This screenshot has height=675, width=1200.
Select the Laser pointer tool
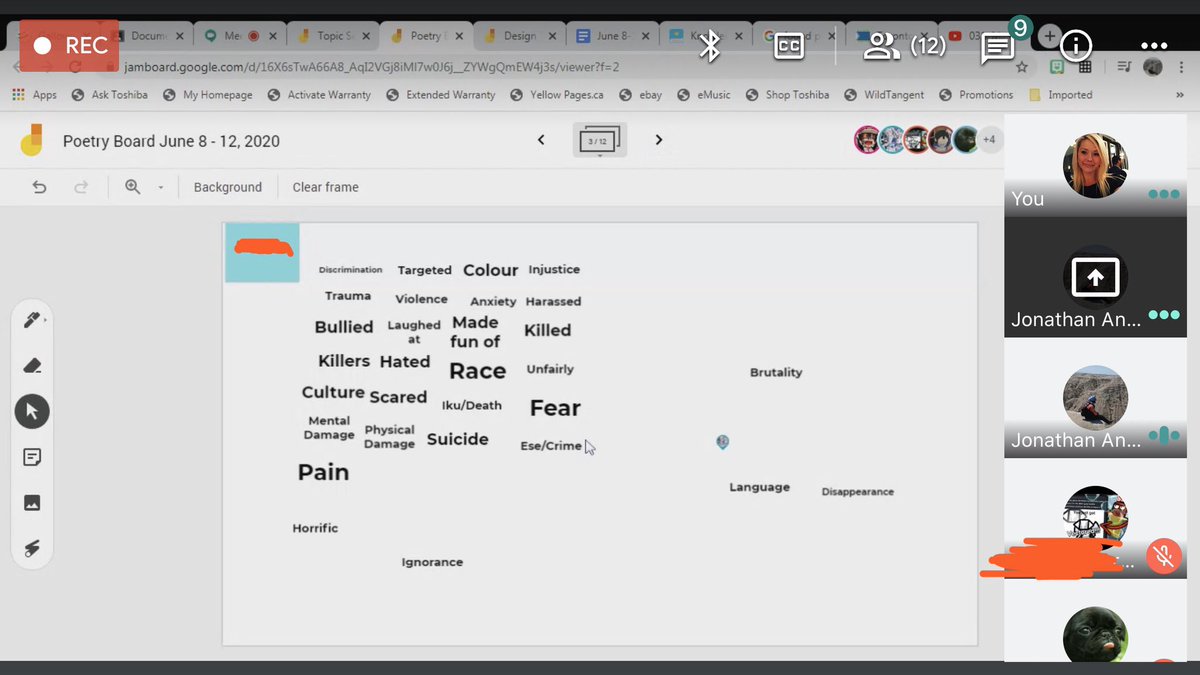point(32,548)
